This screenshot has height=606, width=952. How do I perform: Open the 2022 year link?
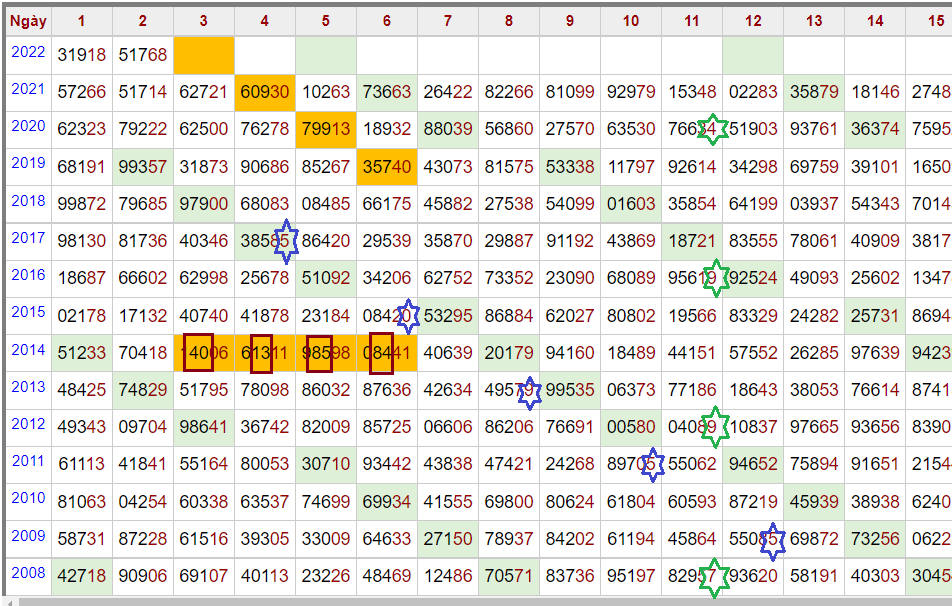pos(28,52)
